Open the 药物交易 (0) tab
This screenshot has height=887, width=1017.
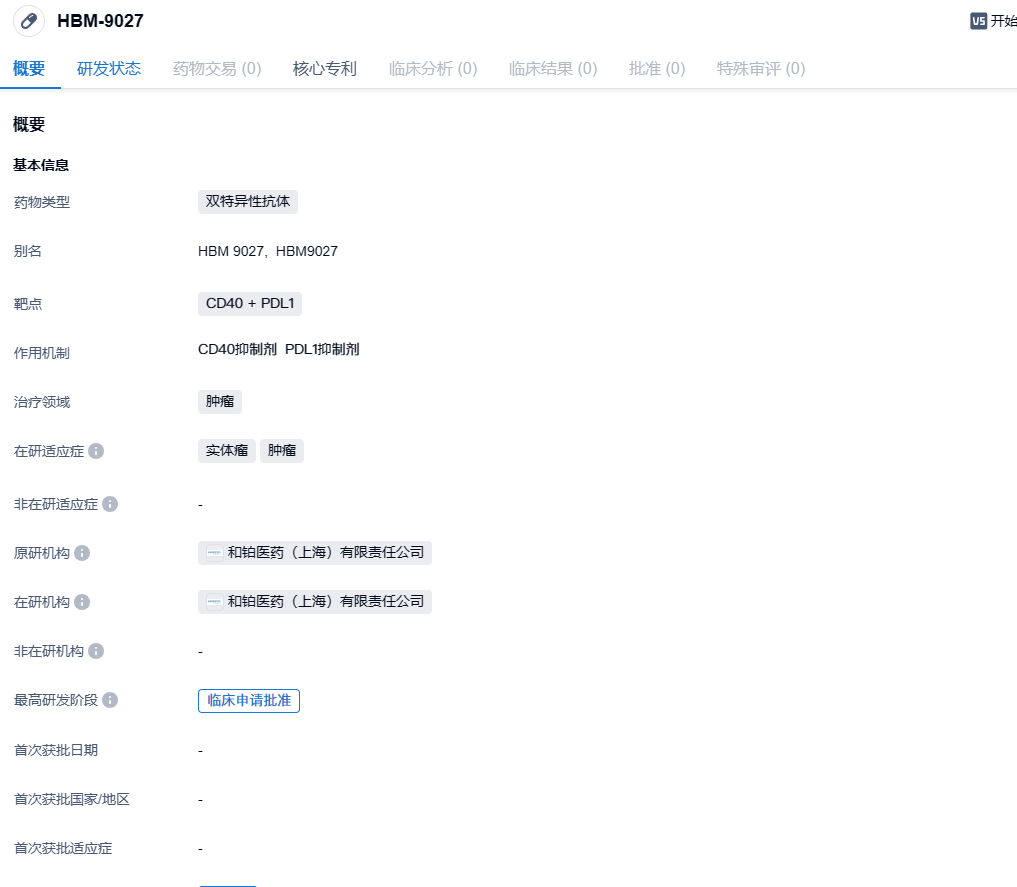217,68
